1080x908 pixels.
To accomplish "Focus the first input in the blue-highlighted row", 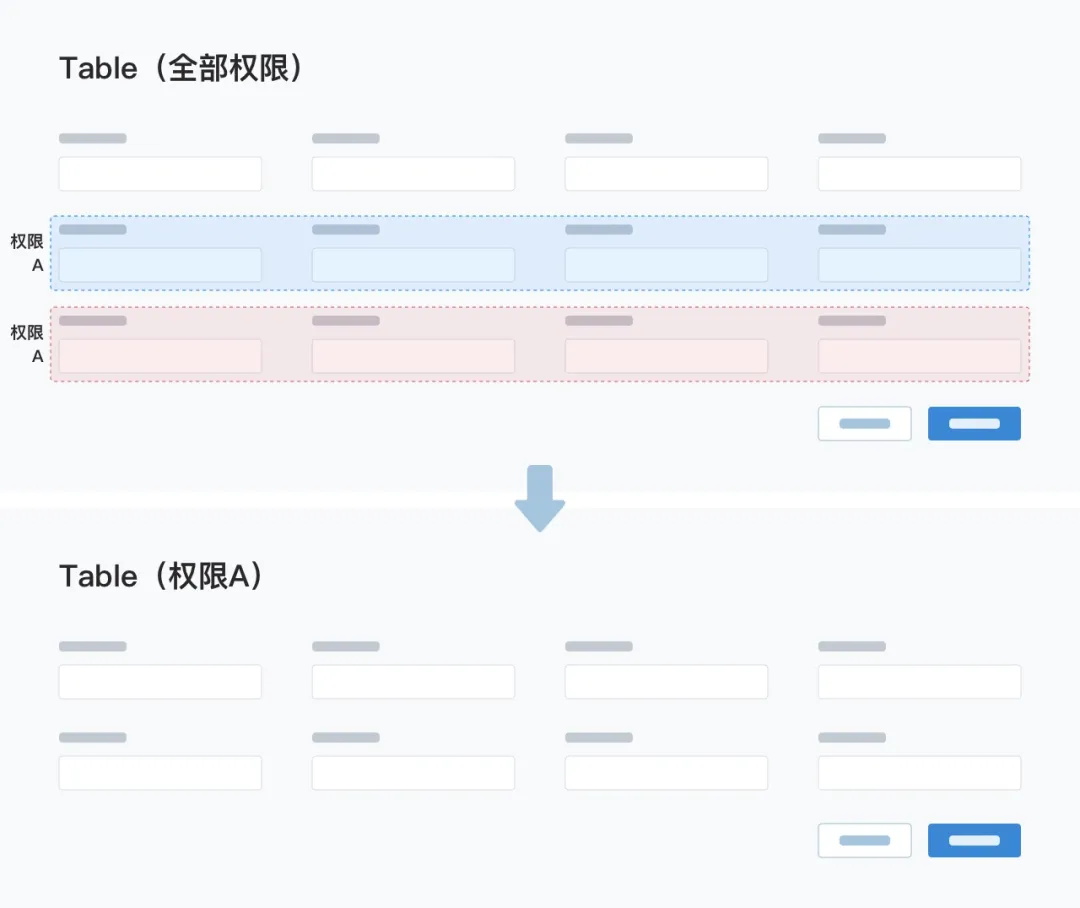I will pyautogui.click(x=160, y=265).
